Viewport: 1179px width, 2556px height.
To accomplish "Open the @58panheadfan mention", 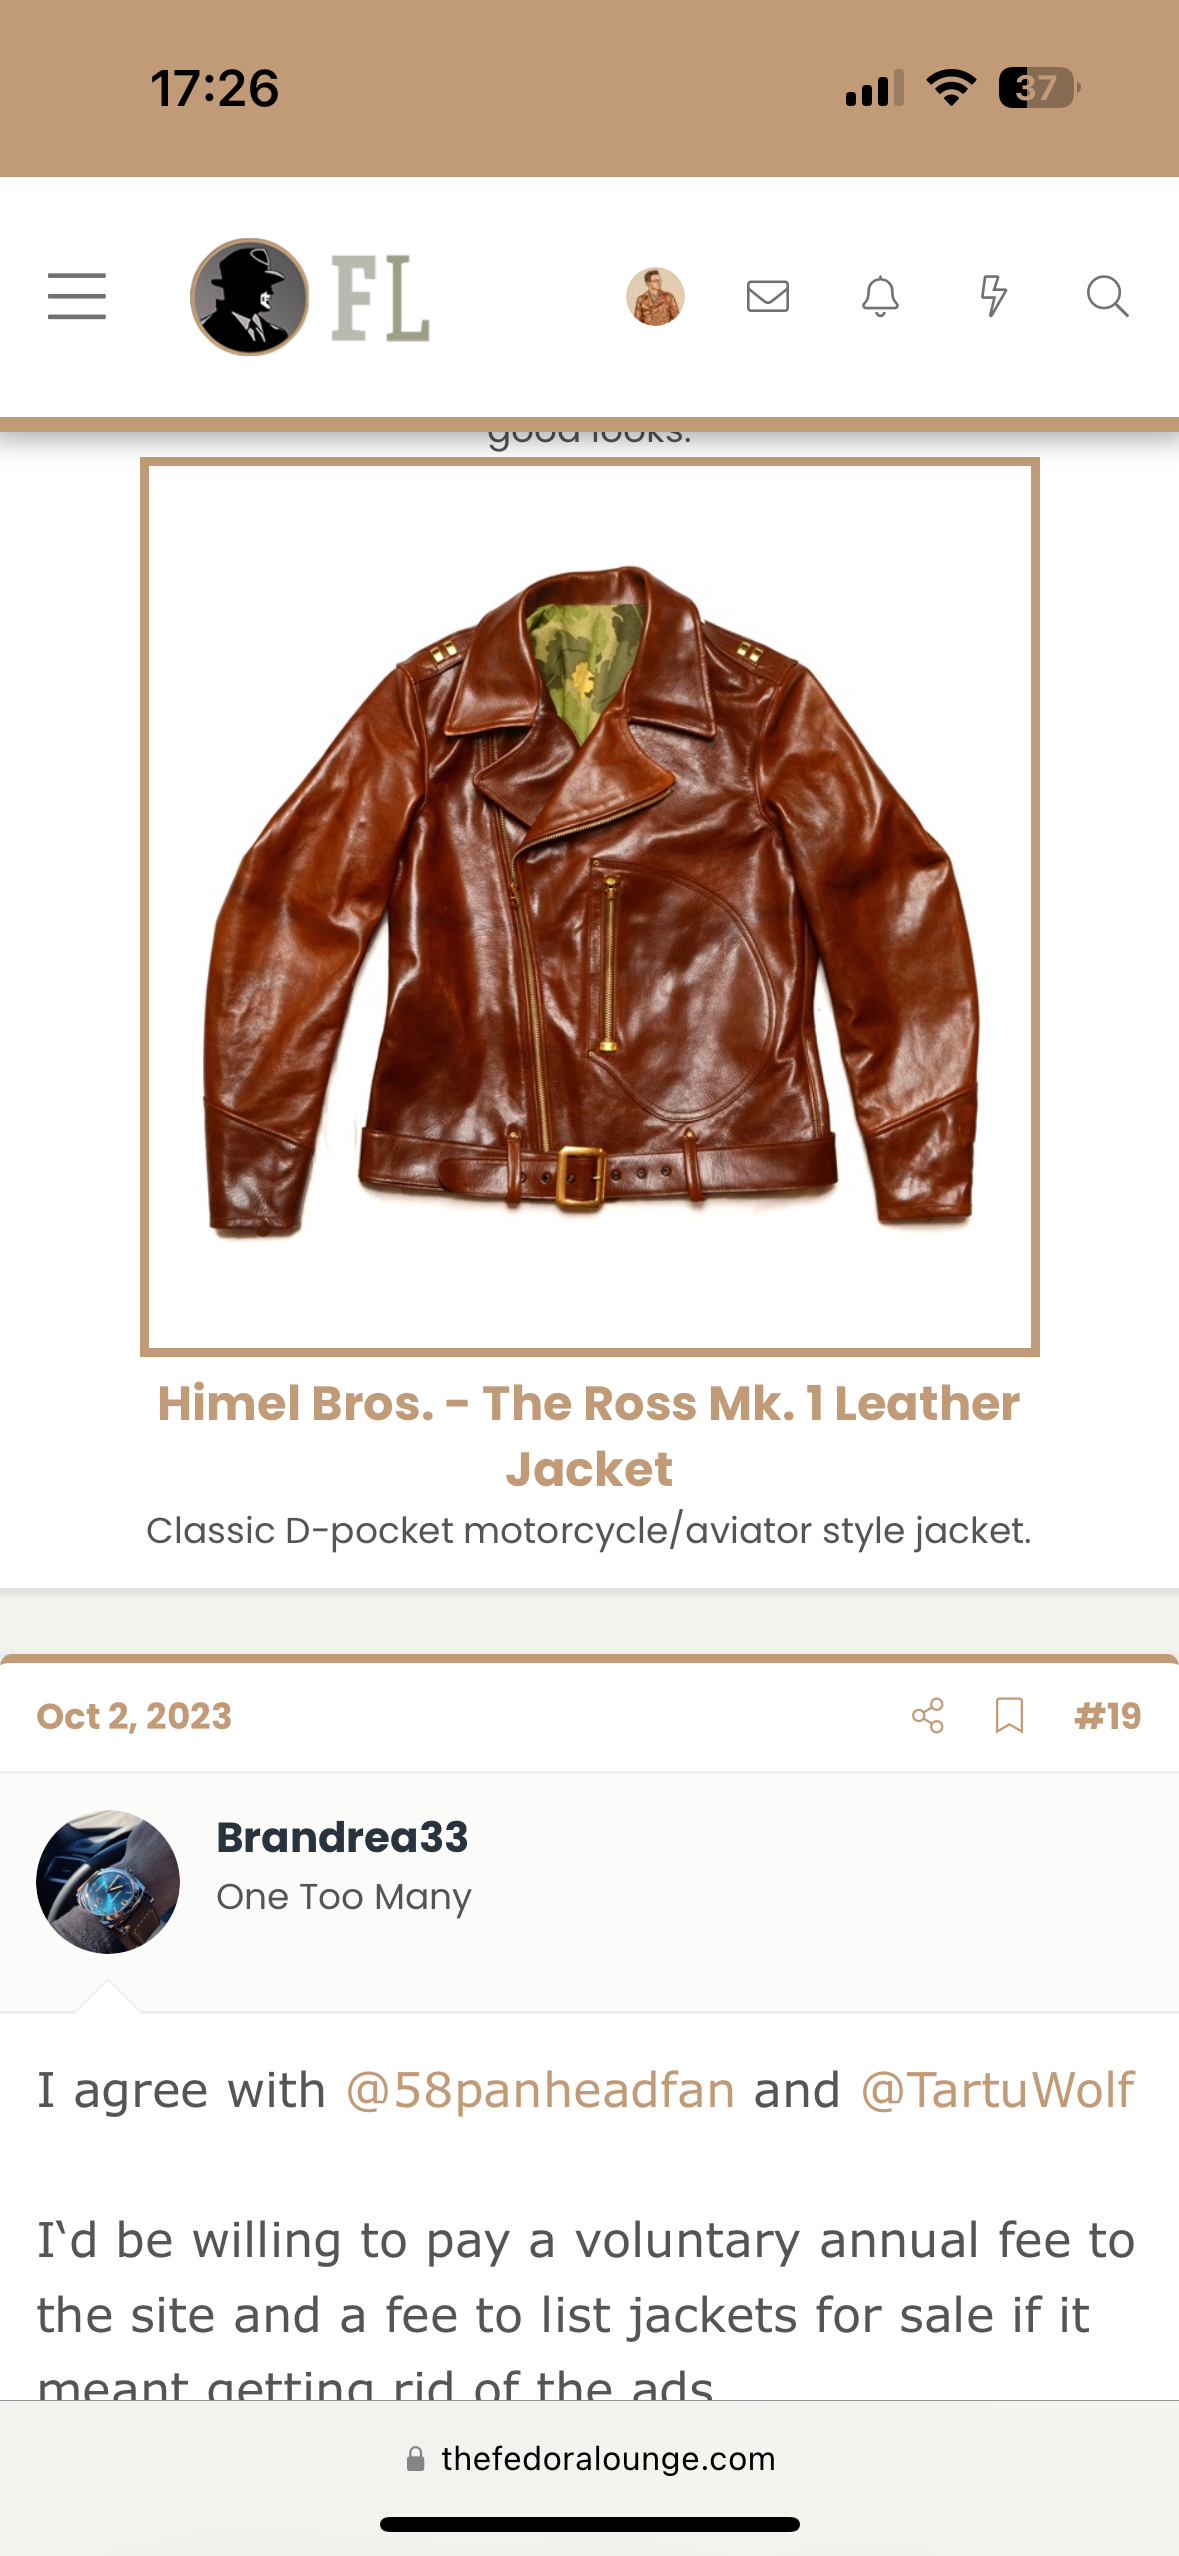I will [540, 2091].
